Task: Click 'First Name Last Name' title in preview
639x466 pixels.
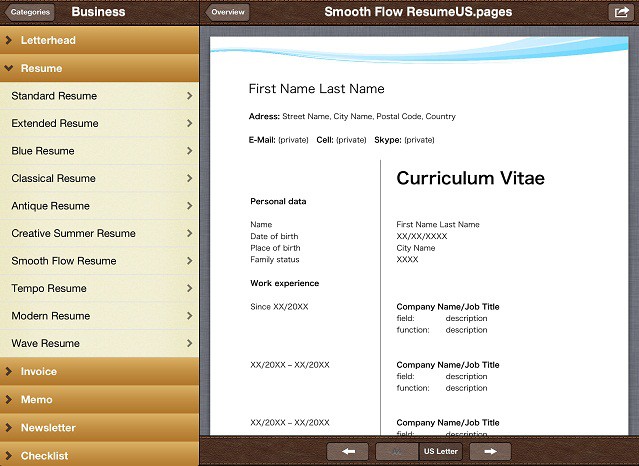Action: click(x=317, y=88)
